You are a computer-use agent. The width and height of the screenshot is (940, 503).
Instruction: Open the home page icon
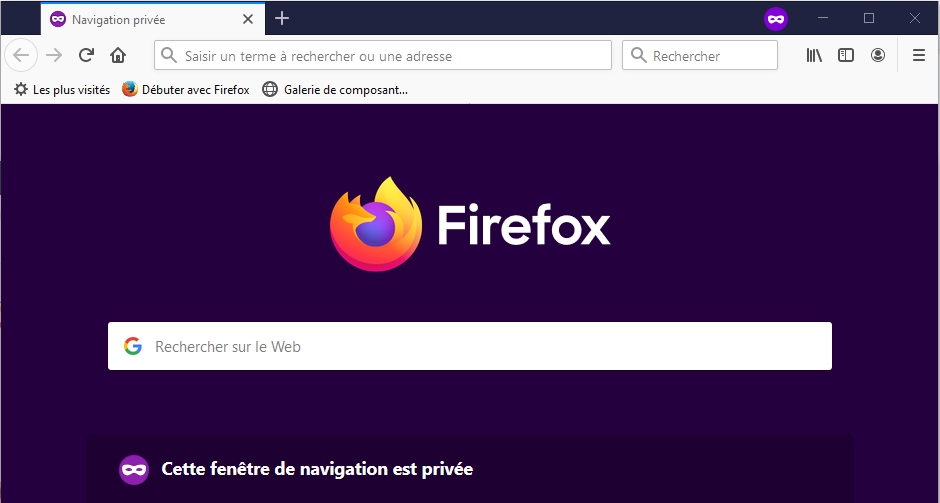[118, 56]
